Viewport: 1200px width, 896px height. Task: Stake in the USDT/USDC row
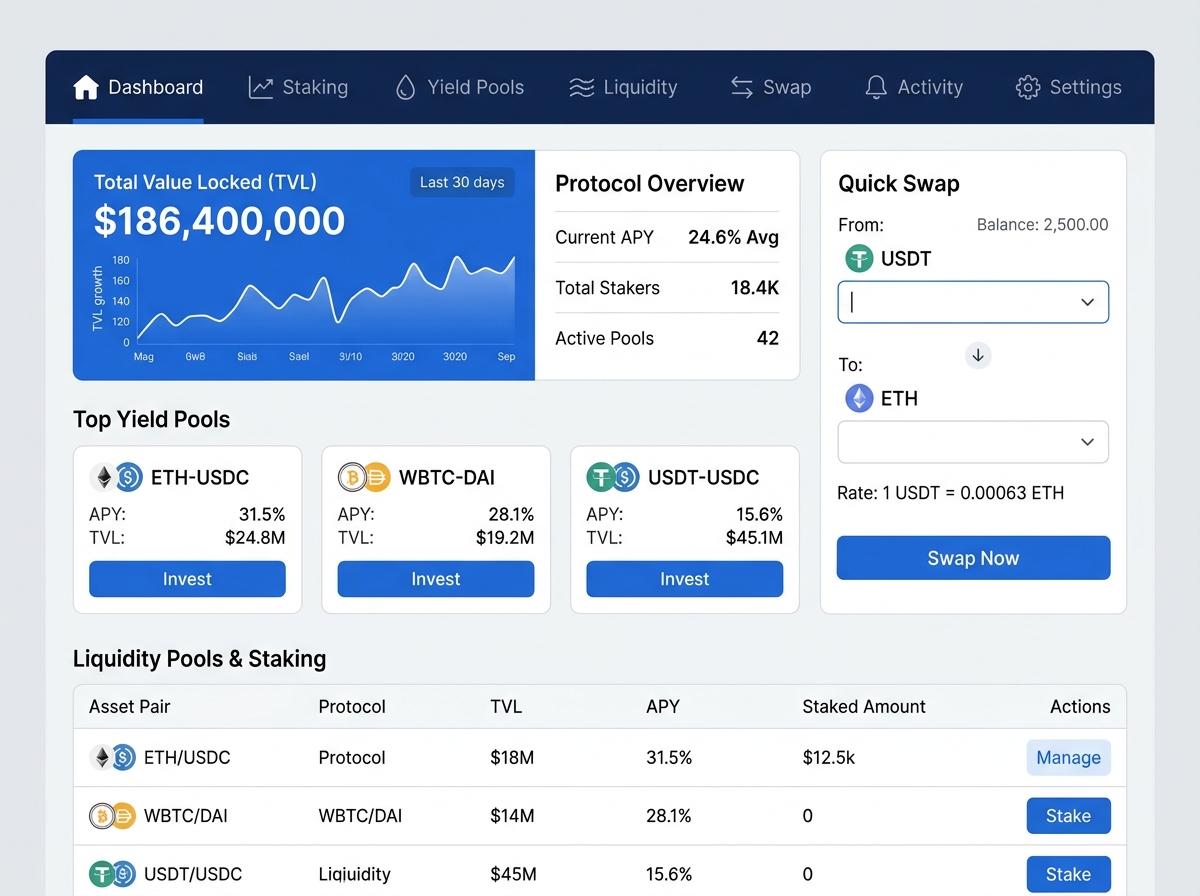point(1068,874)
